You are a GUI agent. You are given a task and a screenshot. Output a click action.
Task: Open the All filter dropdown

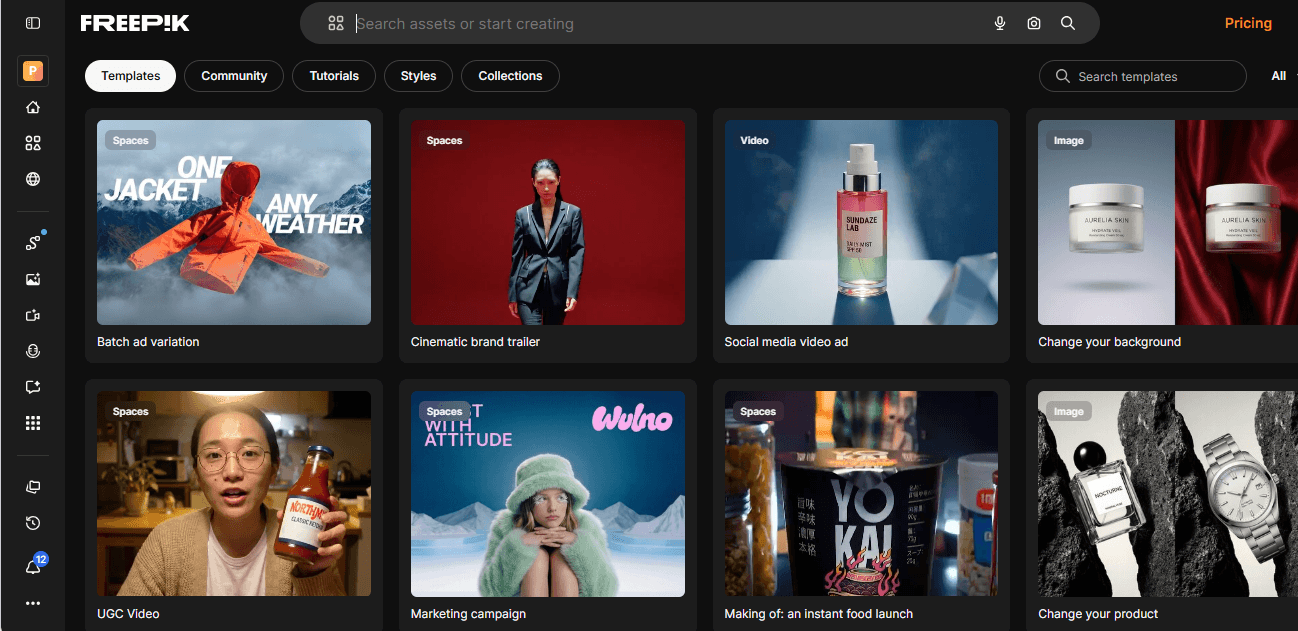pos(1279,75)
